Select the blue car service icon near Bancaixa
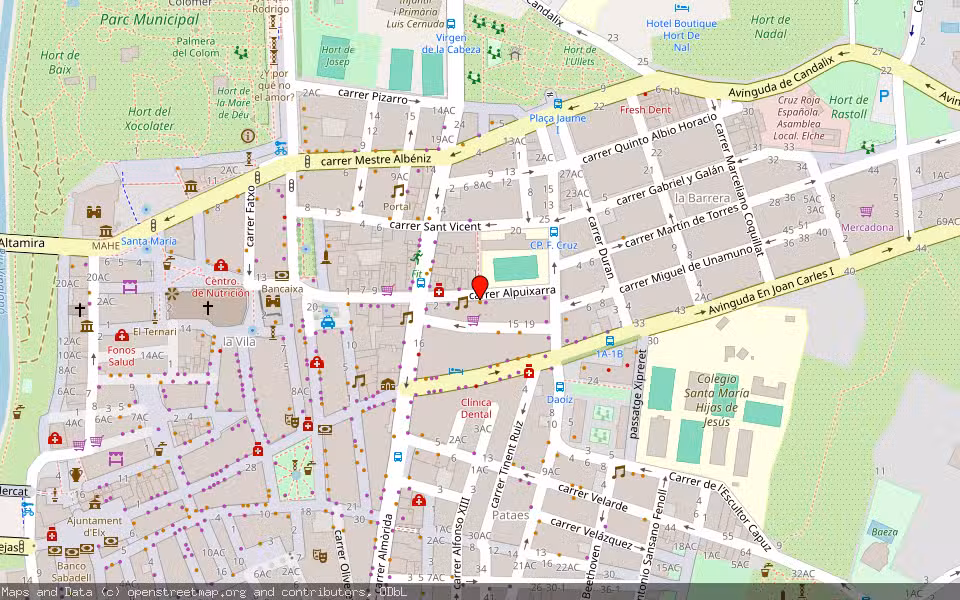Viewport: 960px width, 600px height. (327, 323)
